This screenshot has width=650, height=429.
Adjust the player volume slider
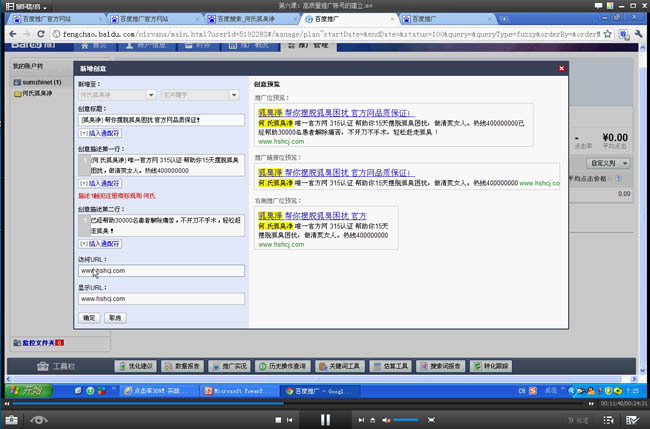click(405, 420)
